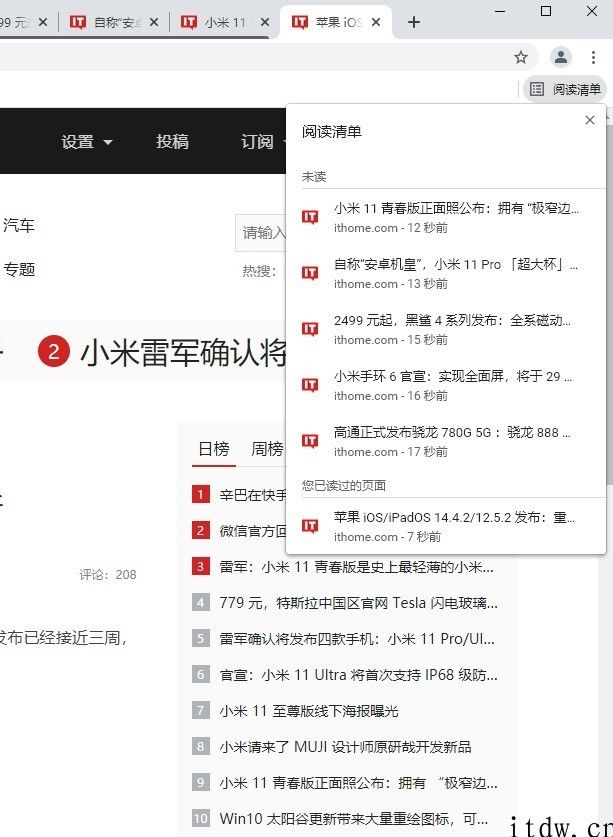Open rank 4 article 779 元，特斯拉中国区官网

[x=358, y=603]
